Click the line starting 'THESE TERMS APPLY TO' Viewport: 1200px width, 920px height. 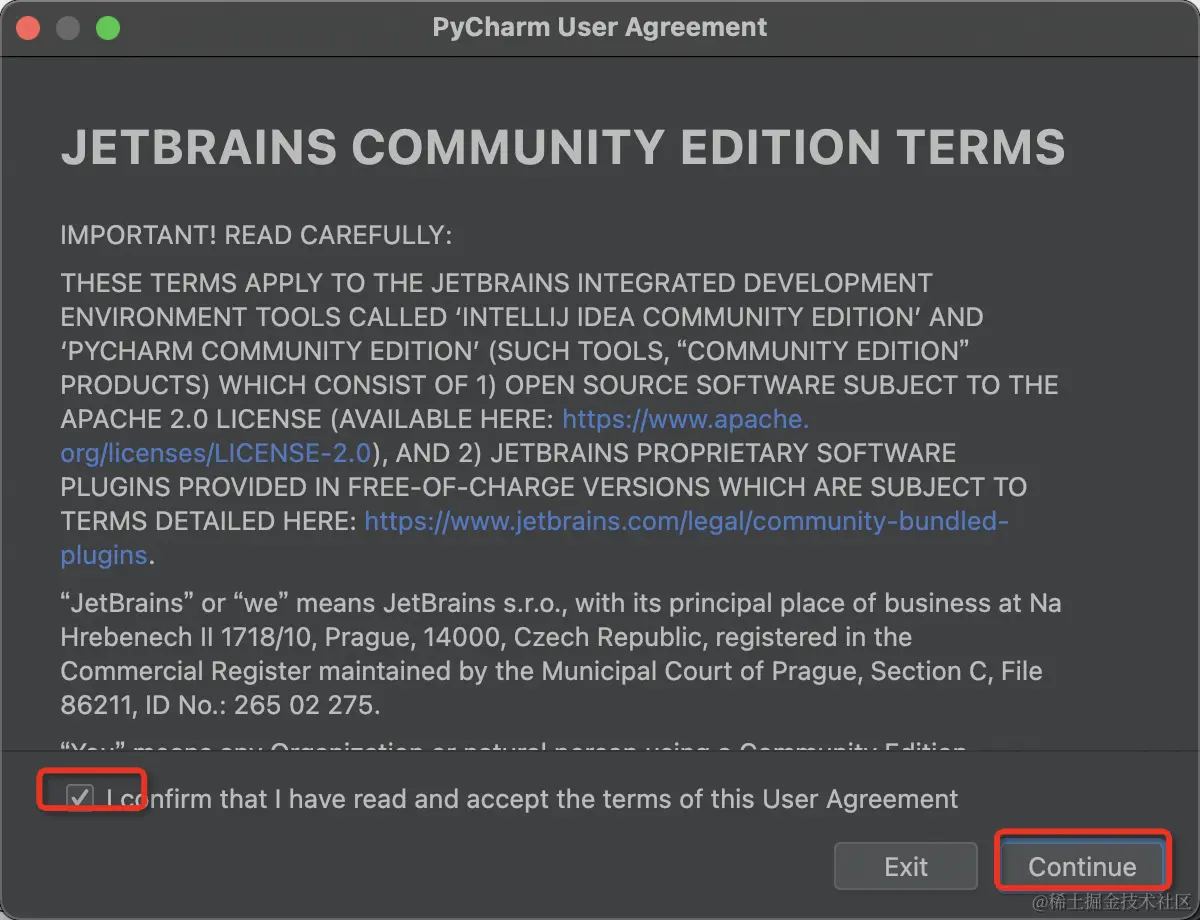(x=496, y=283)
